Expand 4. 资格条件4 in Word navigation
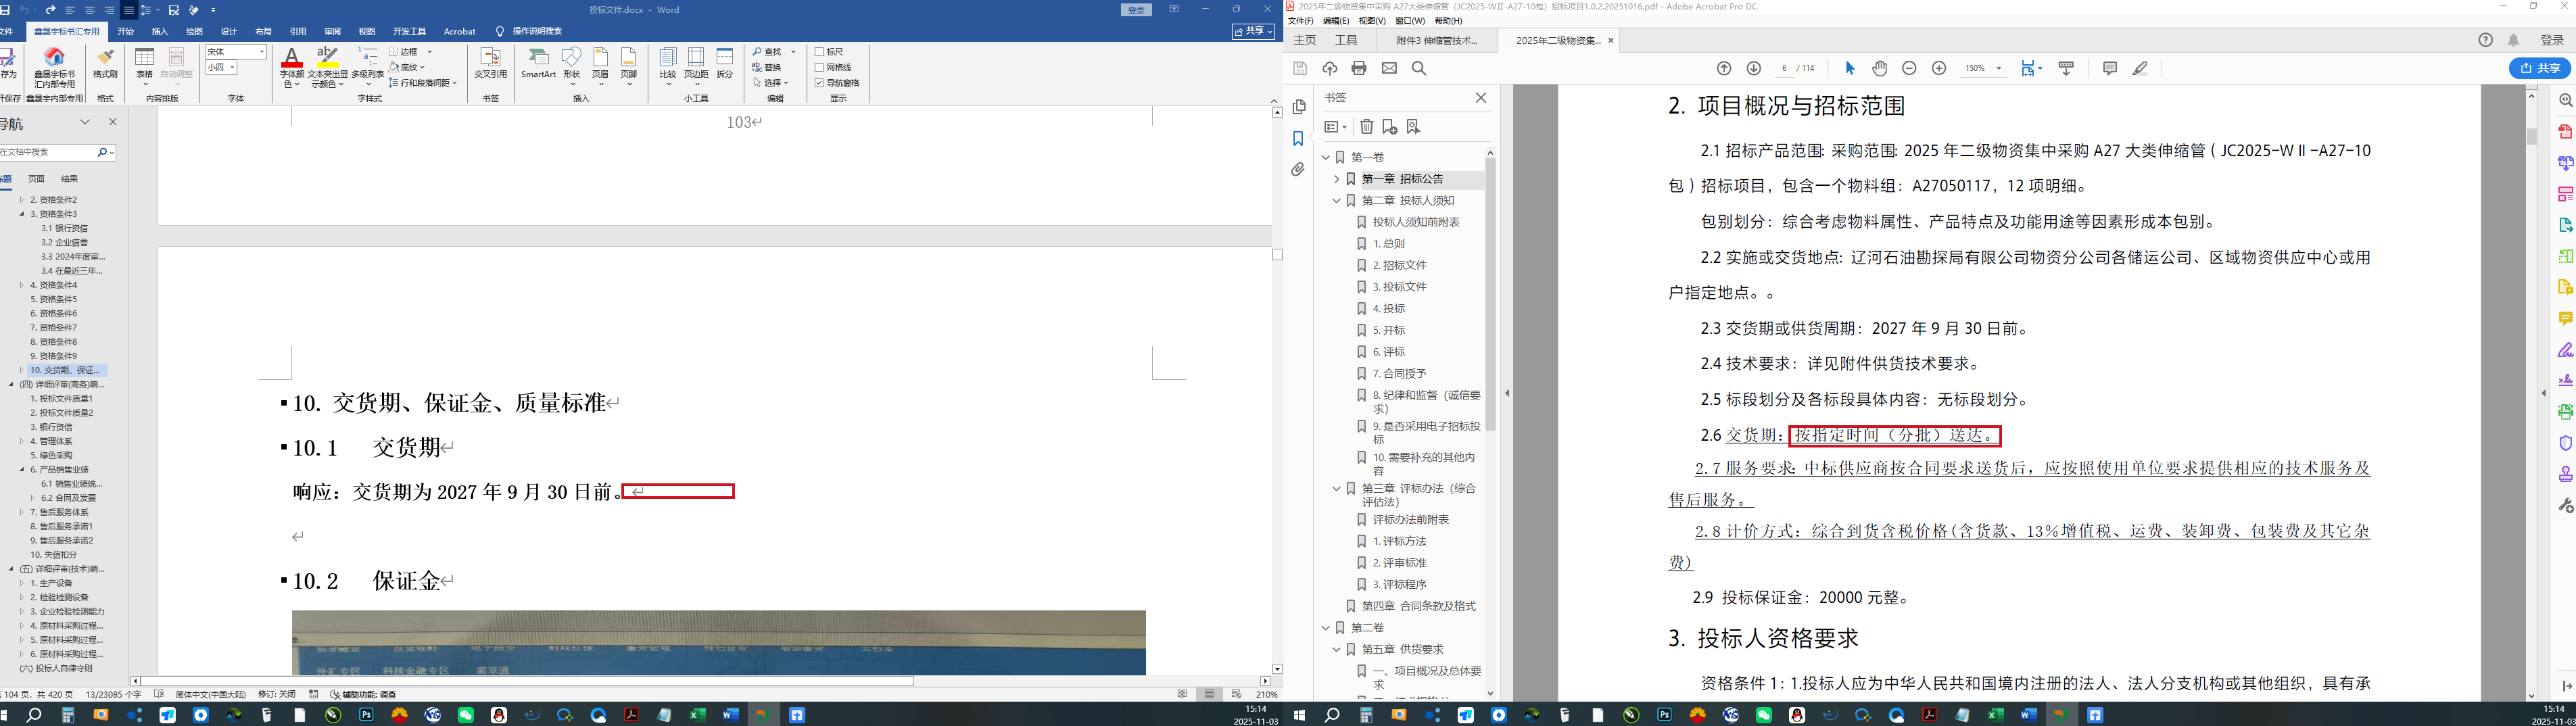This screenshot has height=726, width=2576. point(22,285)
